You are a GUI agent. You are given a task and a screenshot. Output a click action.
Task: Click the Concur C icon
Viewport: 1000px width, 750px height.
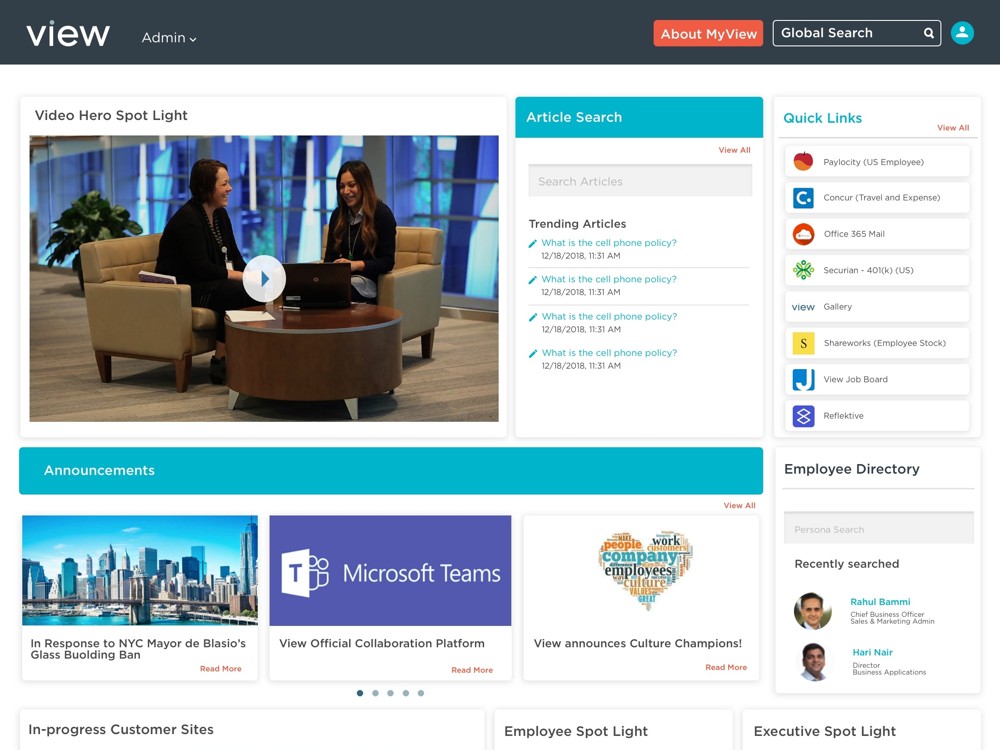click(803, 198)
